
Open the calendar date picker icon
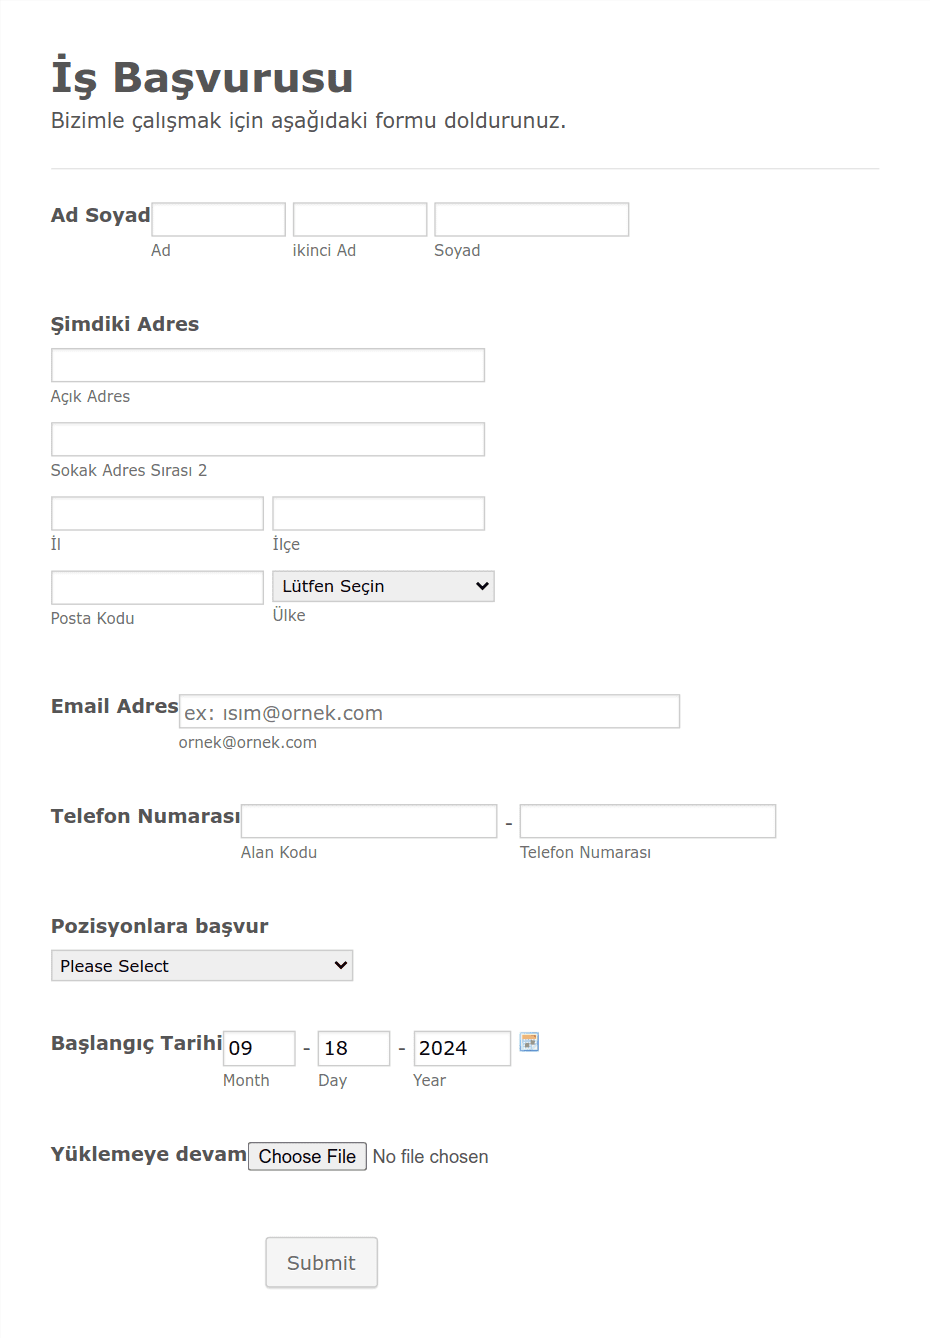(x=529, y=1042)
